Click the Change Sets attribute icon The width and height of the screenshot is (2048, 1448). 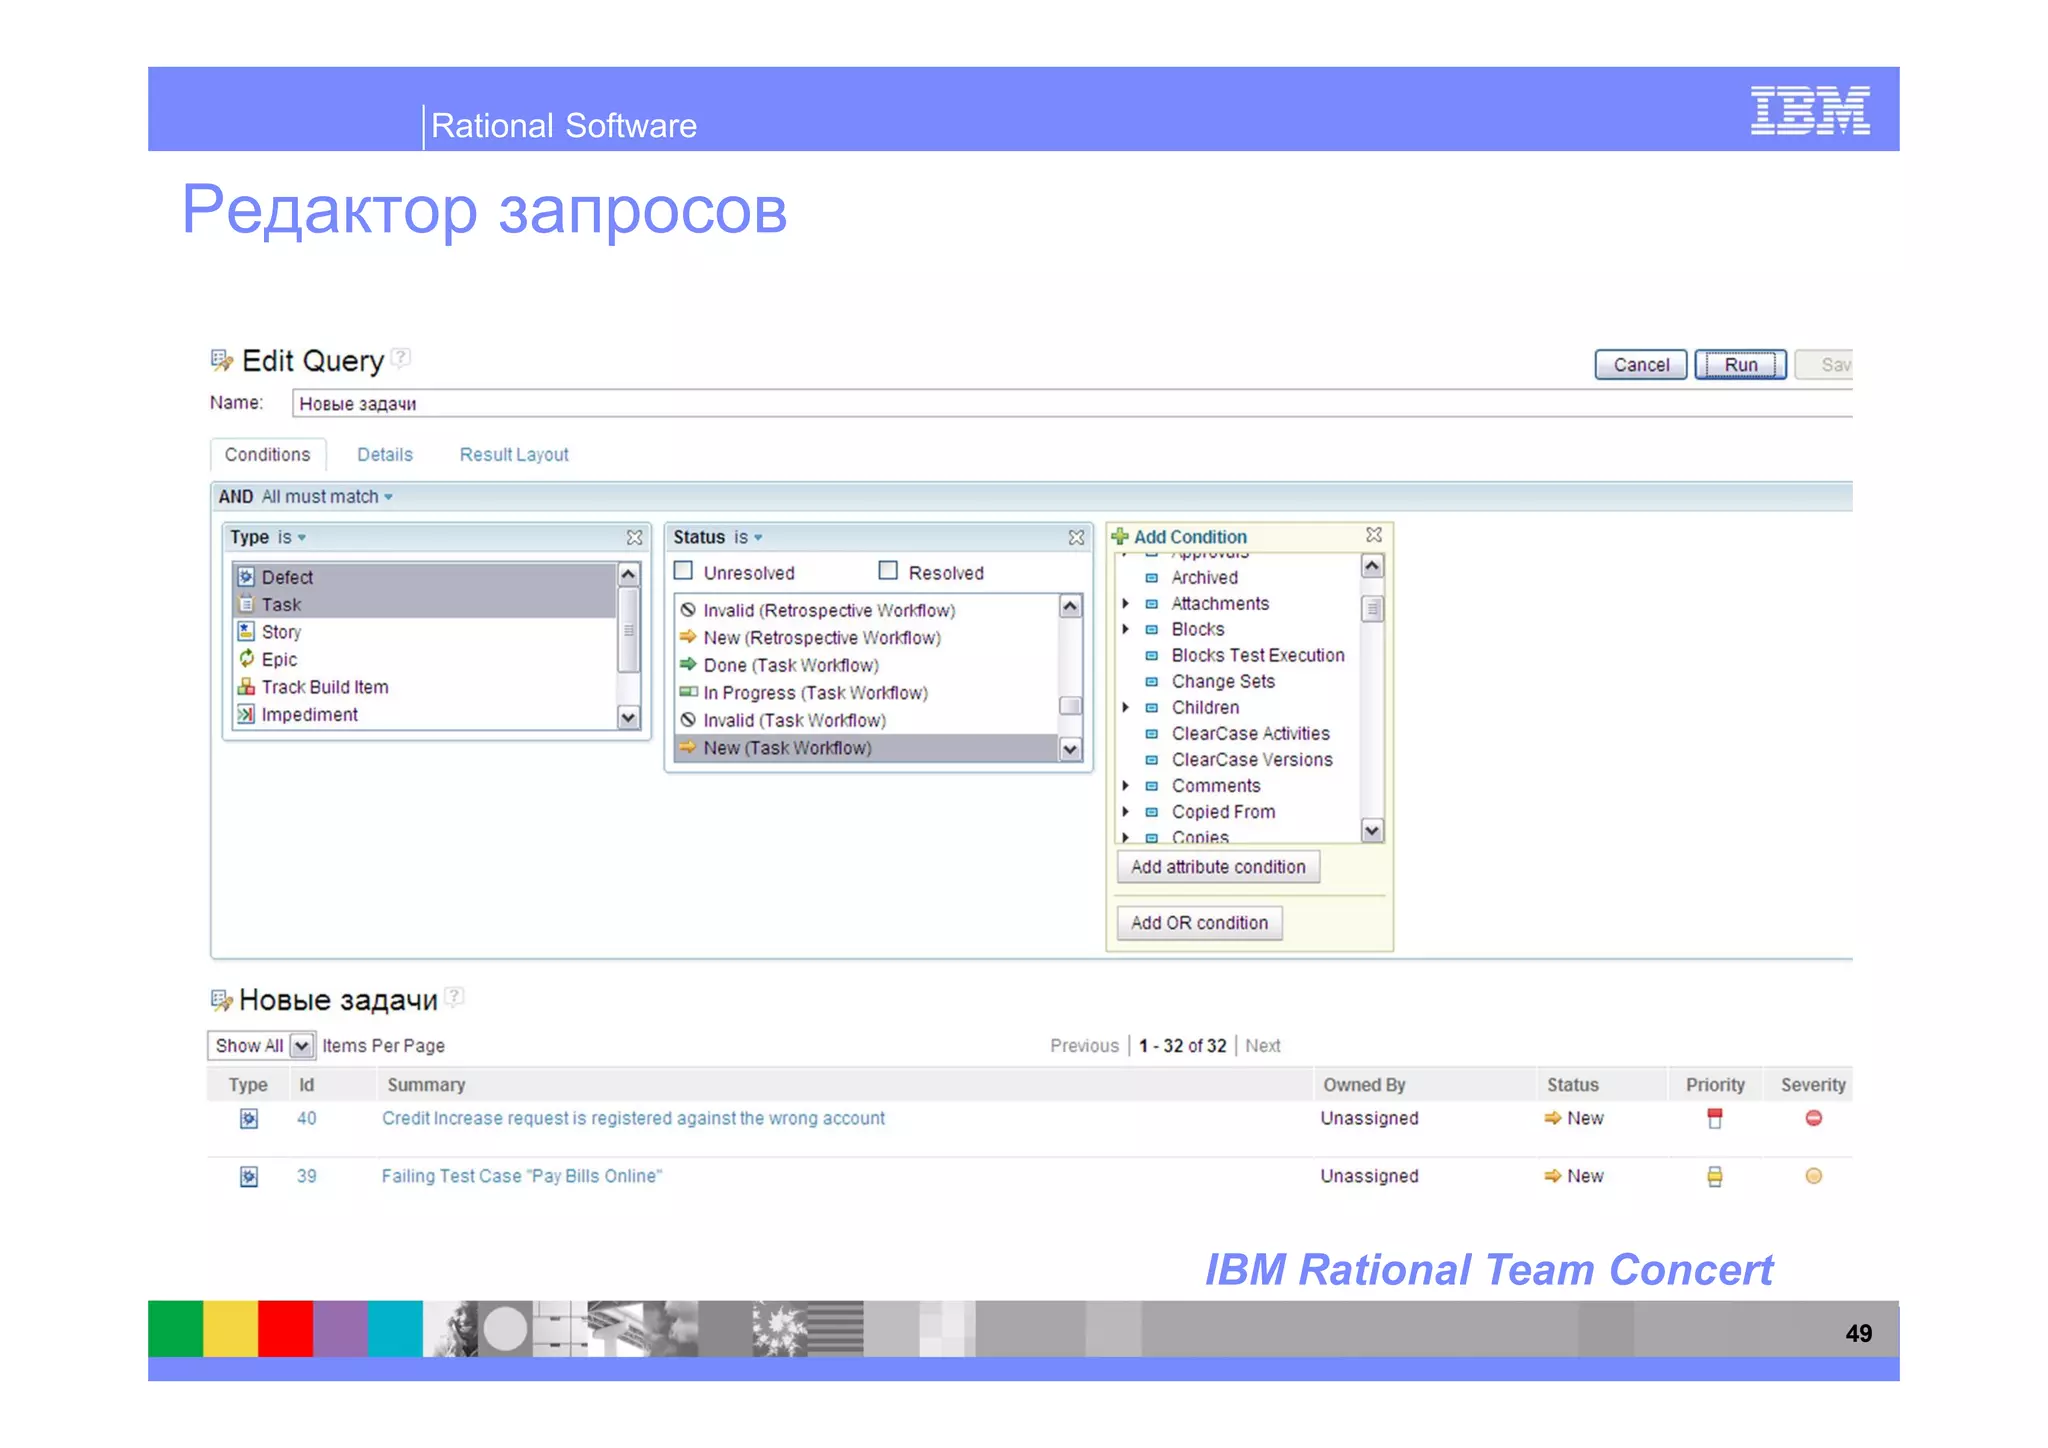click(1151, 682)
